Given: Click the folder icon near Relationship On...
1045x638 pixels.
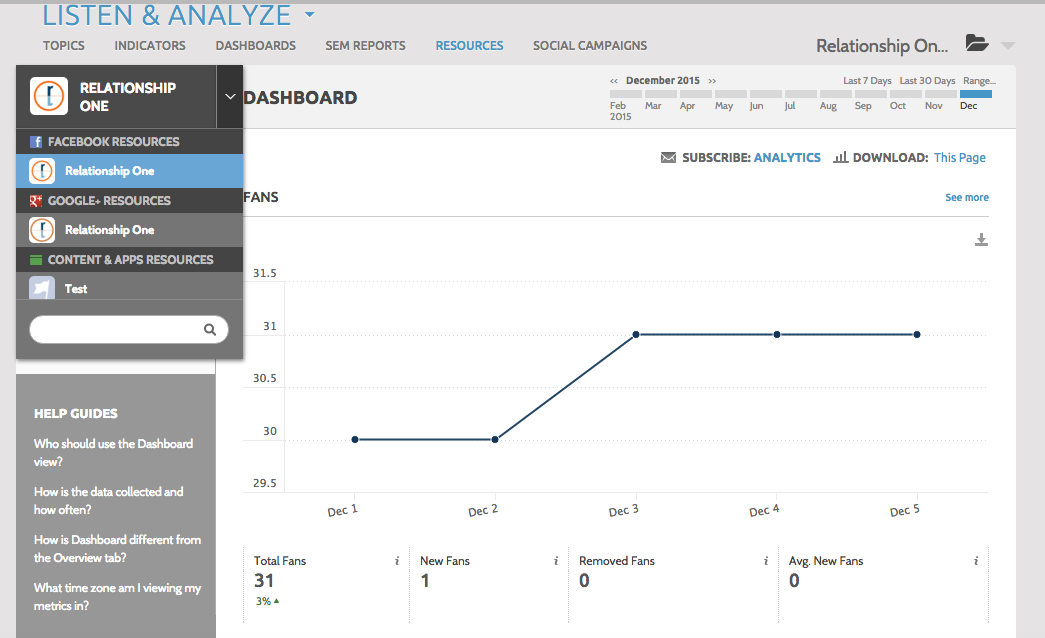Looking at the screenshot, I should [976, 43].
